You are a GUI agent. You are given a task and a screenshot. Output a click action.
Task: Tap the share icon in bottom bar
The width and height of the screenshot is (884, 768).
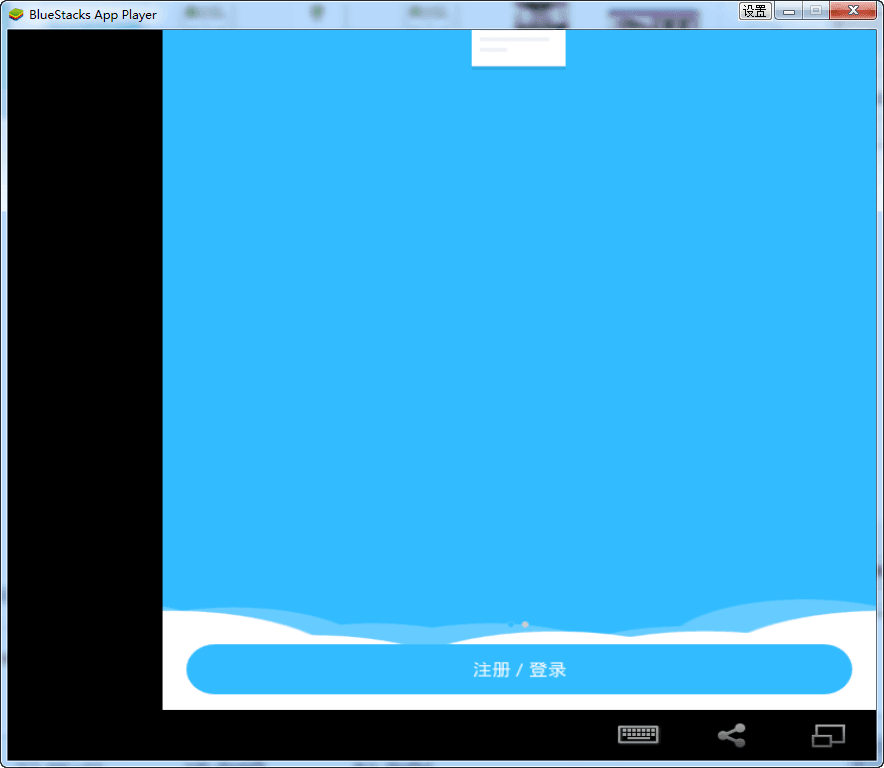732,736
